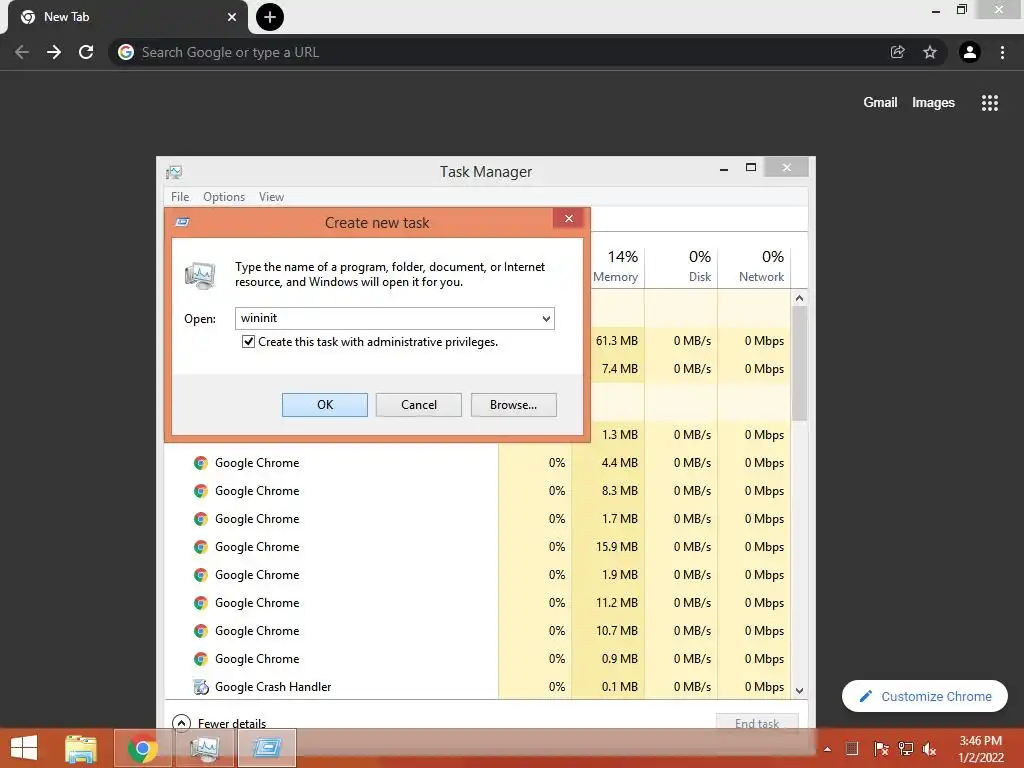Screen dimensions: 1024x768
Task: Select Google Chrome process using 8.3 MB
Action: tap(477, 490)
